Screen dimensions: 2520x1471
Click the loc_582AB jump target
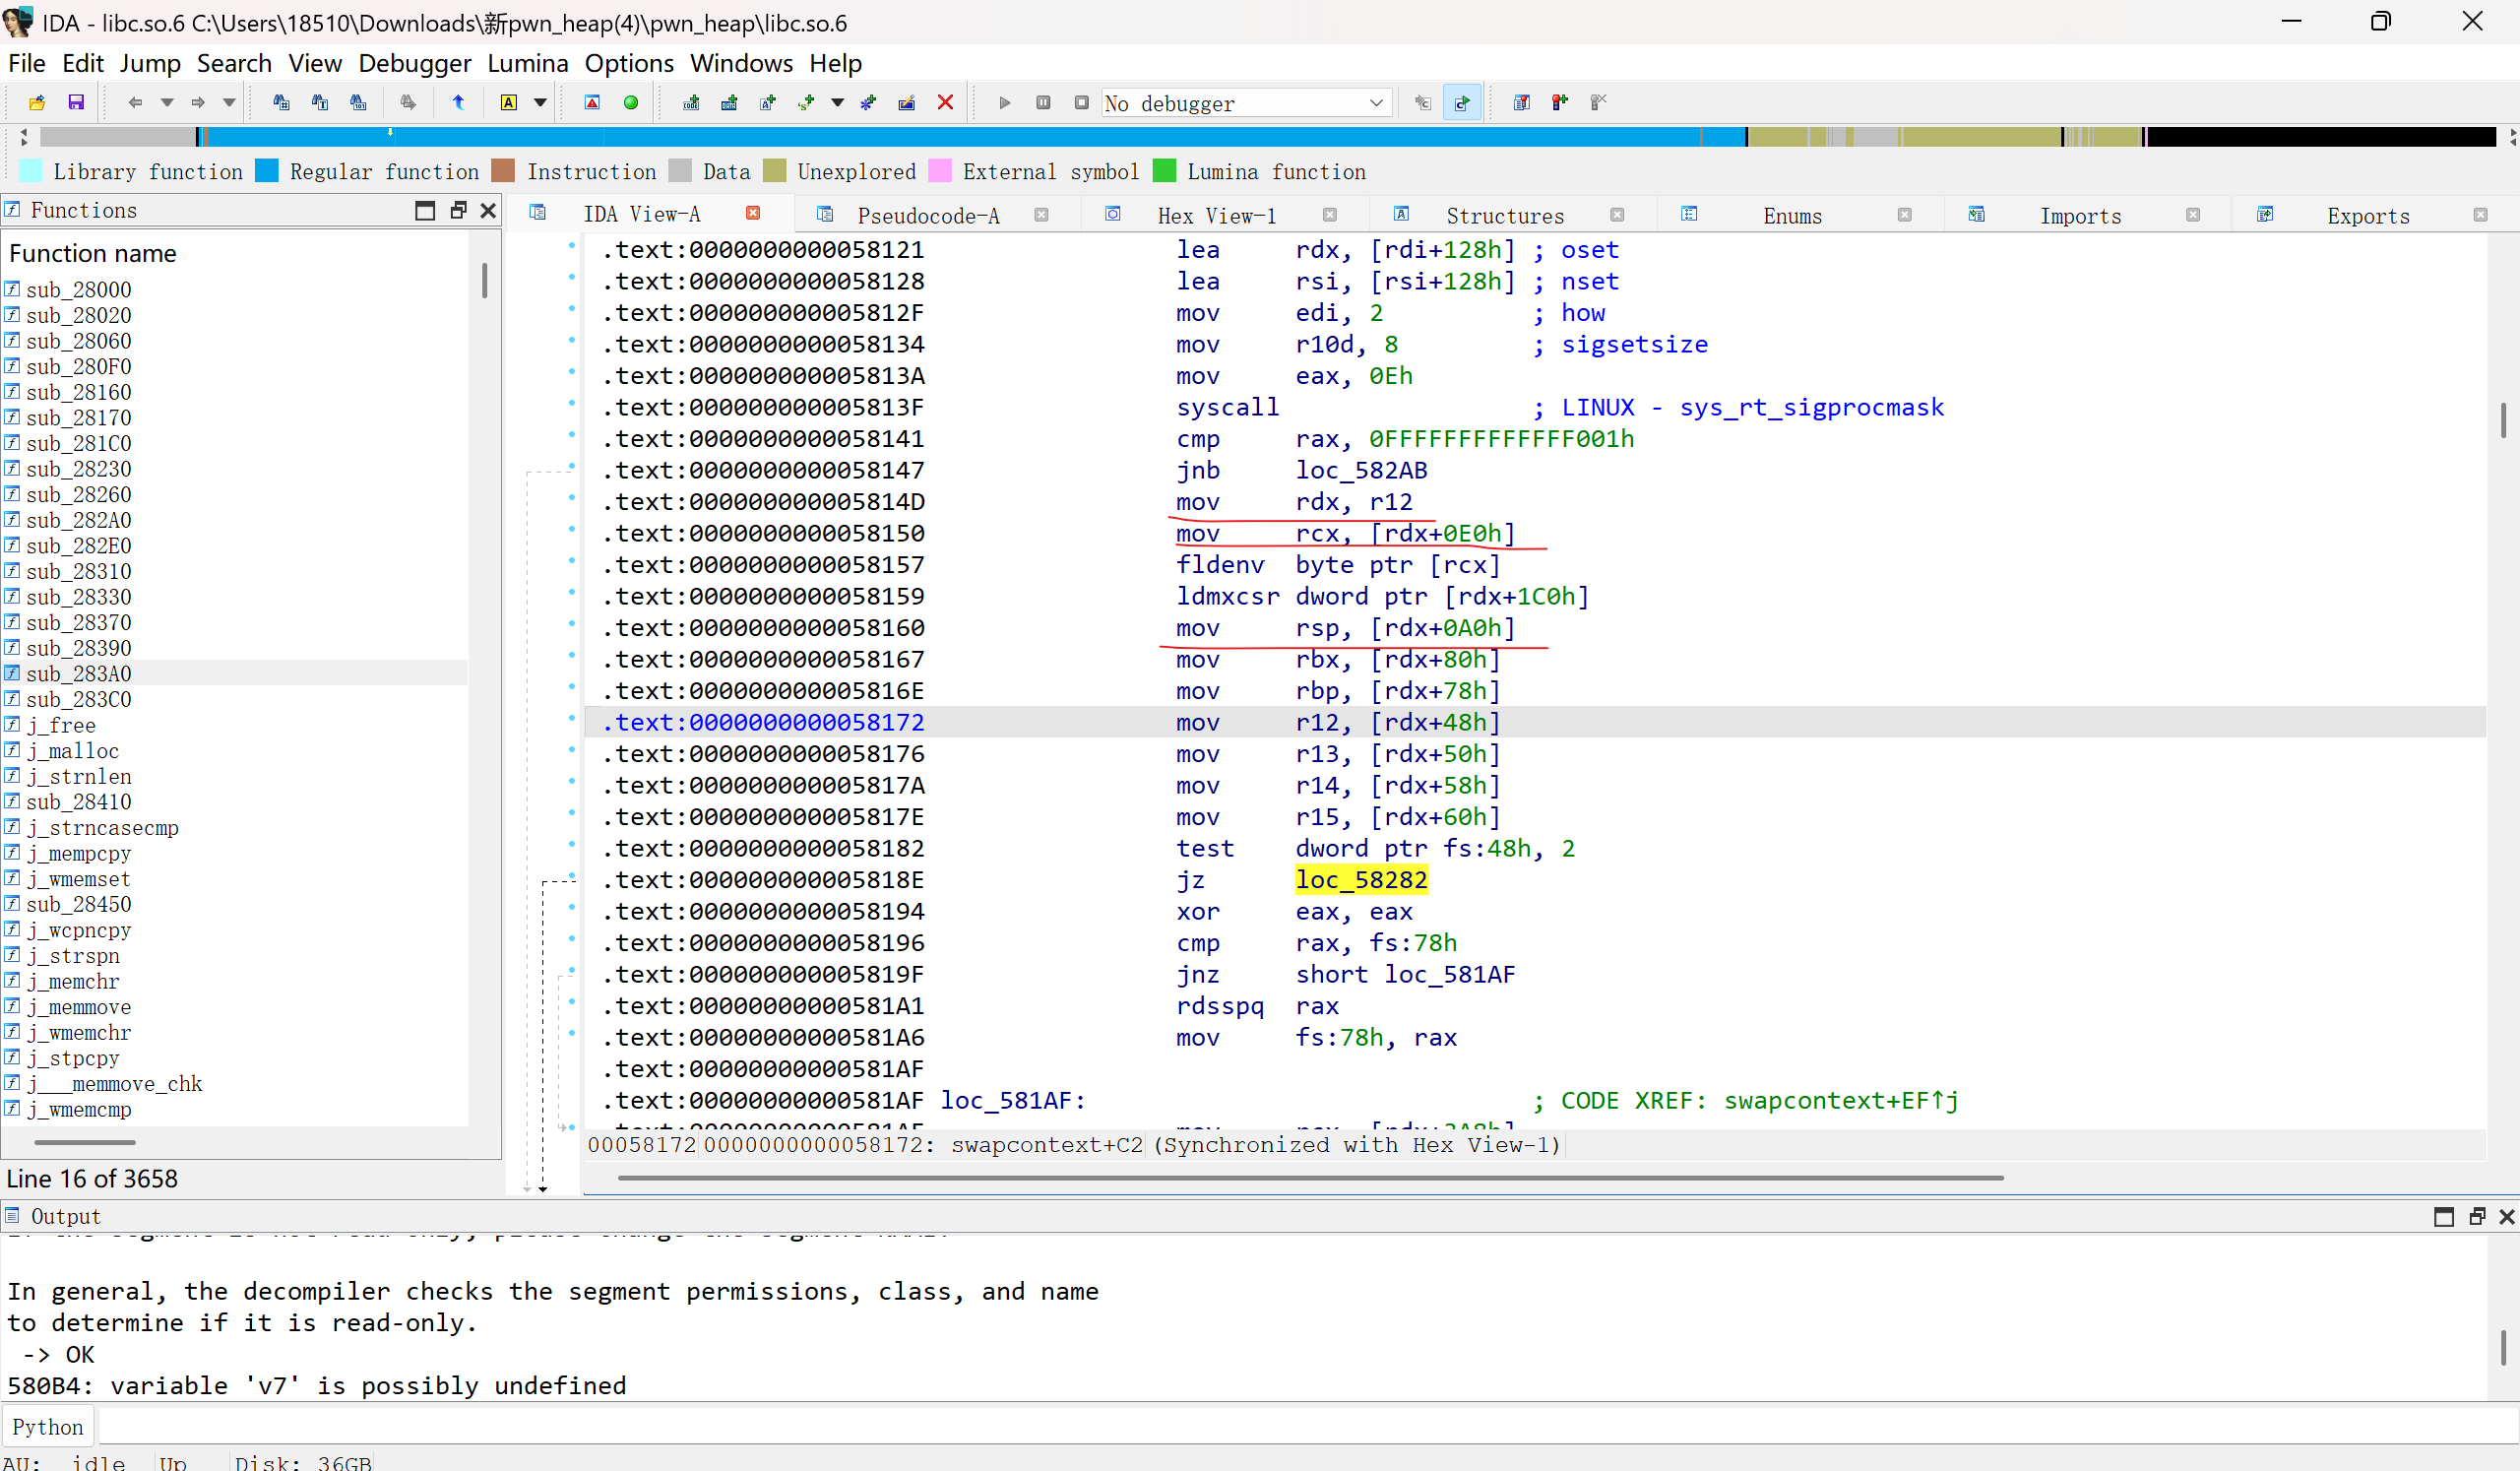[1361, 470]
